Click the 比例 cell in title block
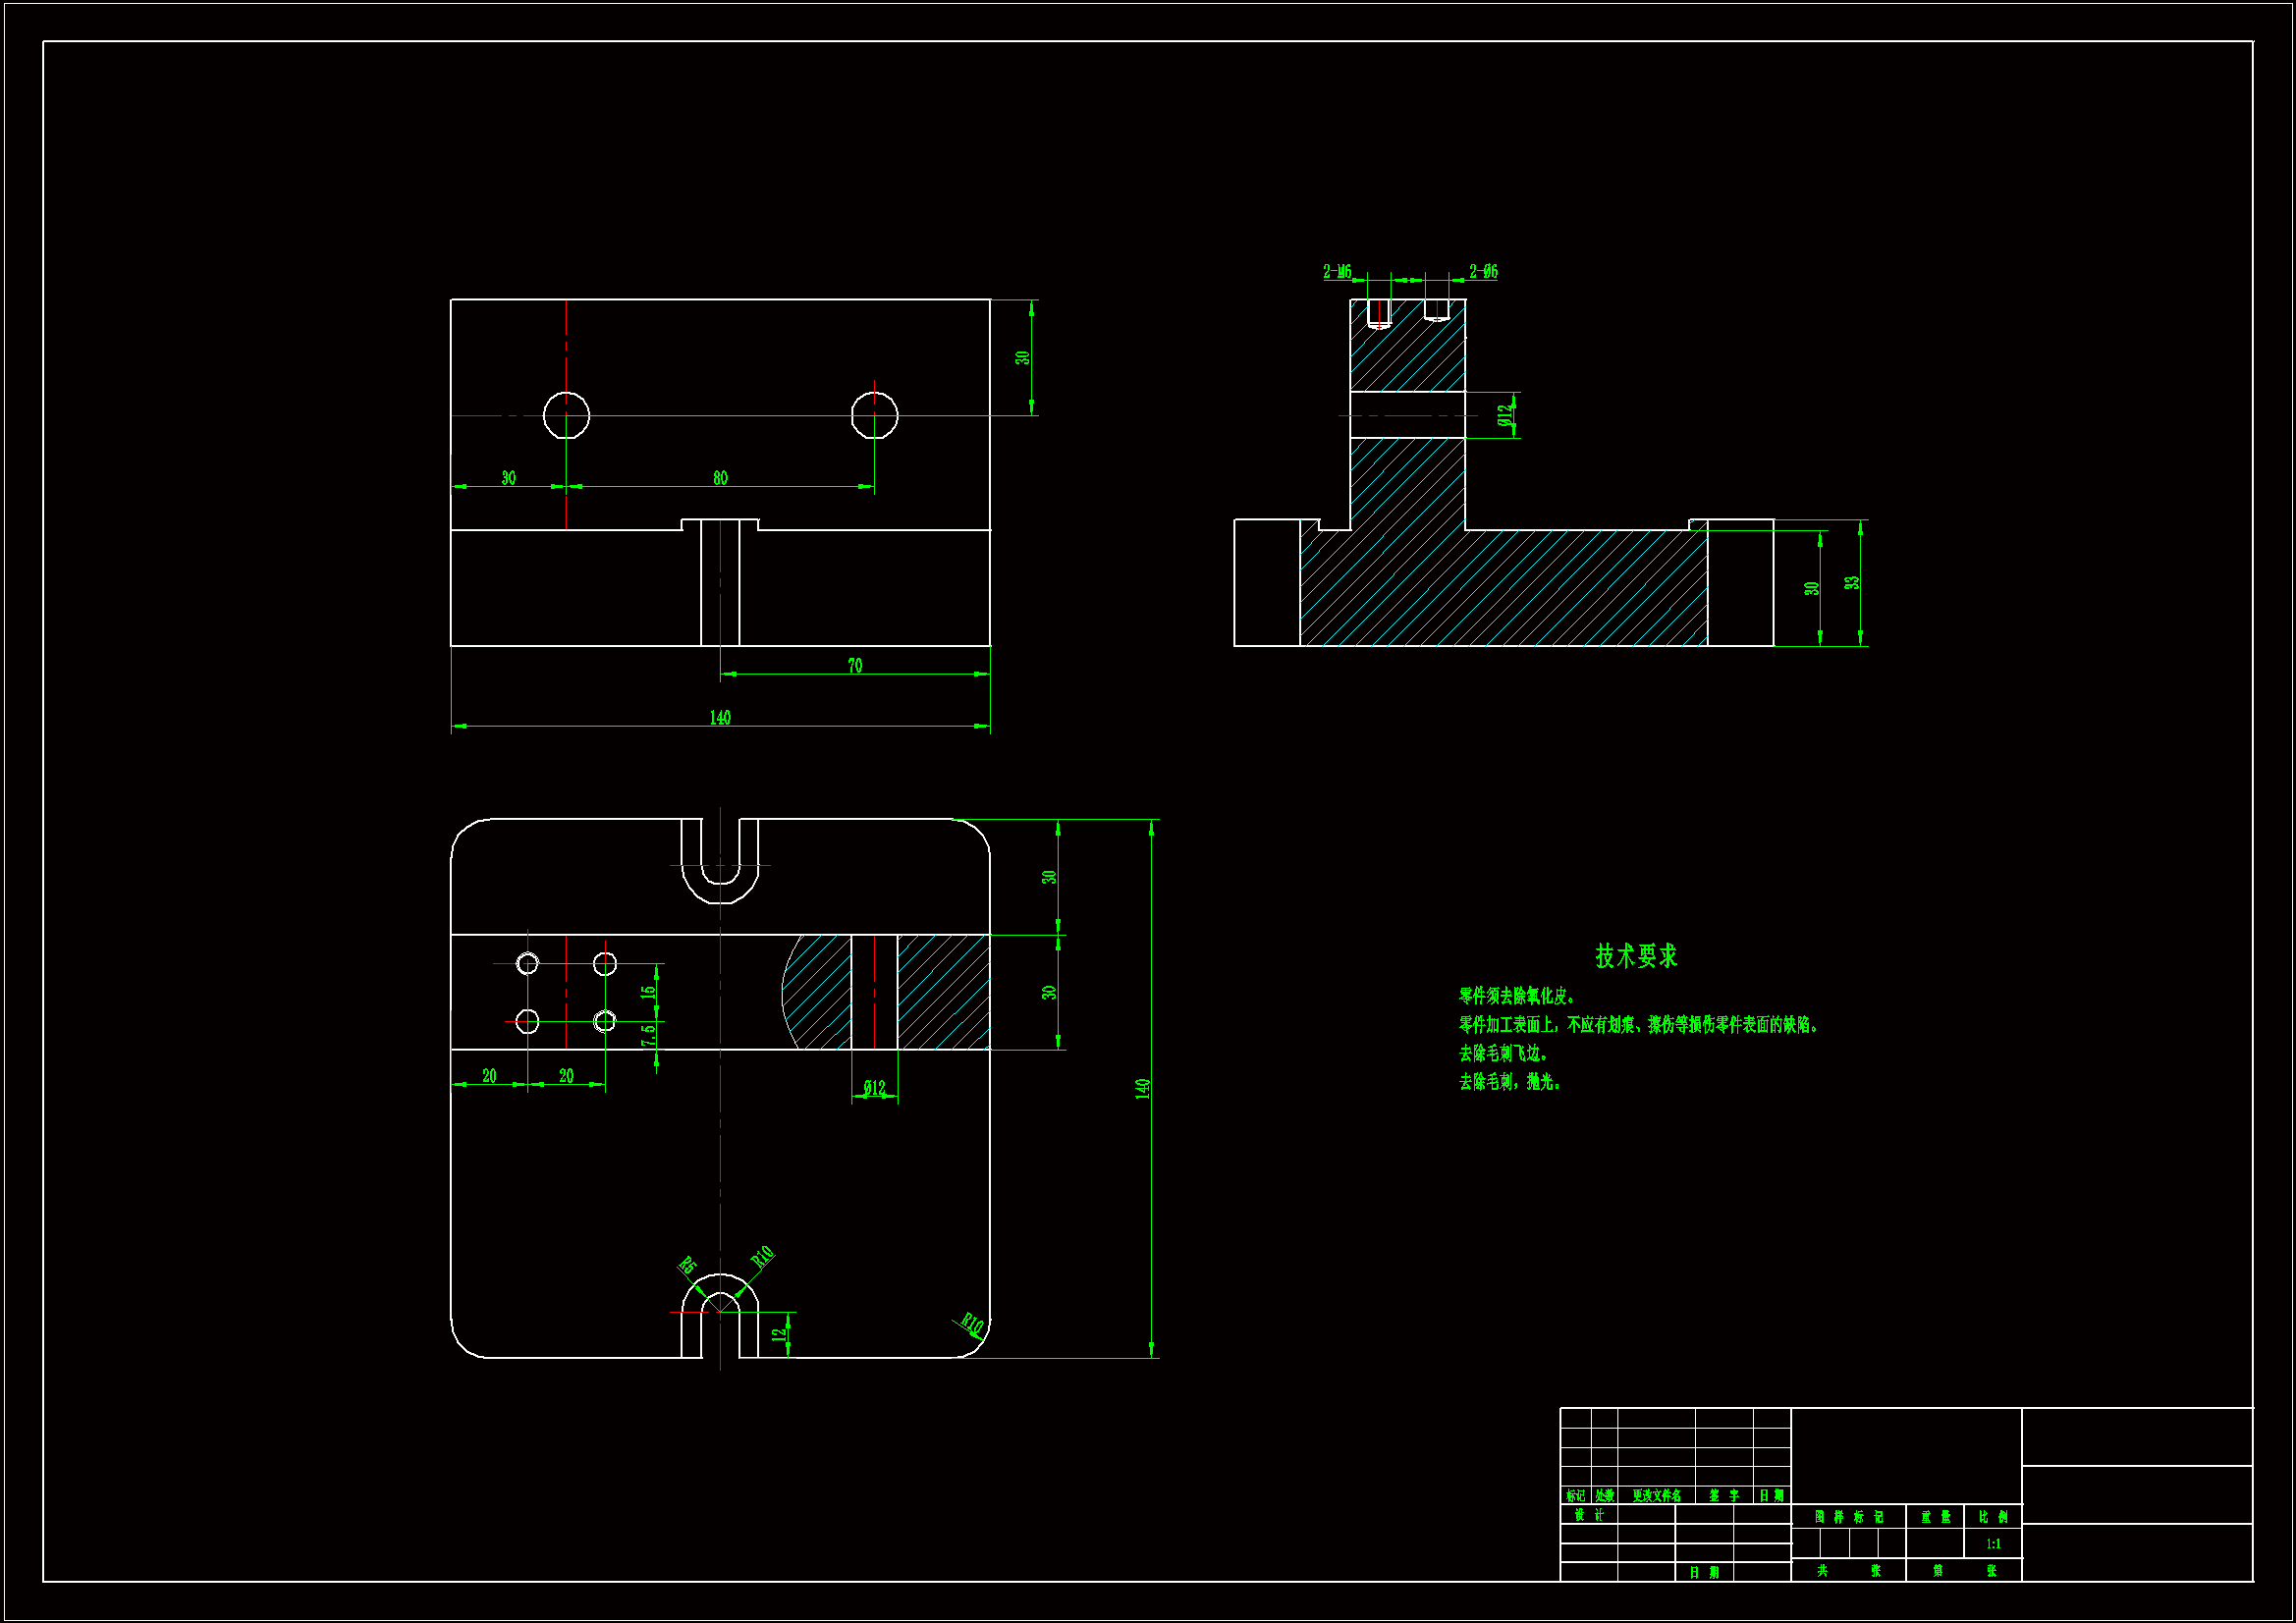 1993,1517
